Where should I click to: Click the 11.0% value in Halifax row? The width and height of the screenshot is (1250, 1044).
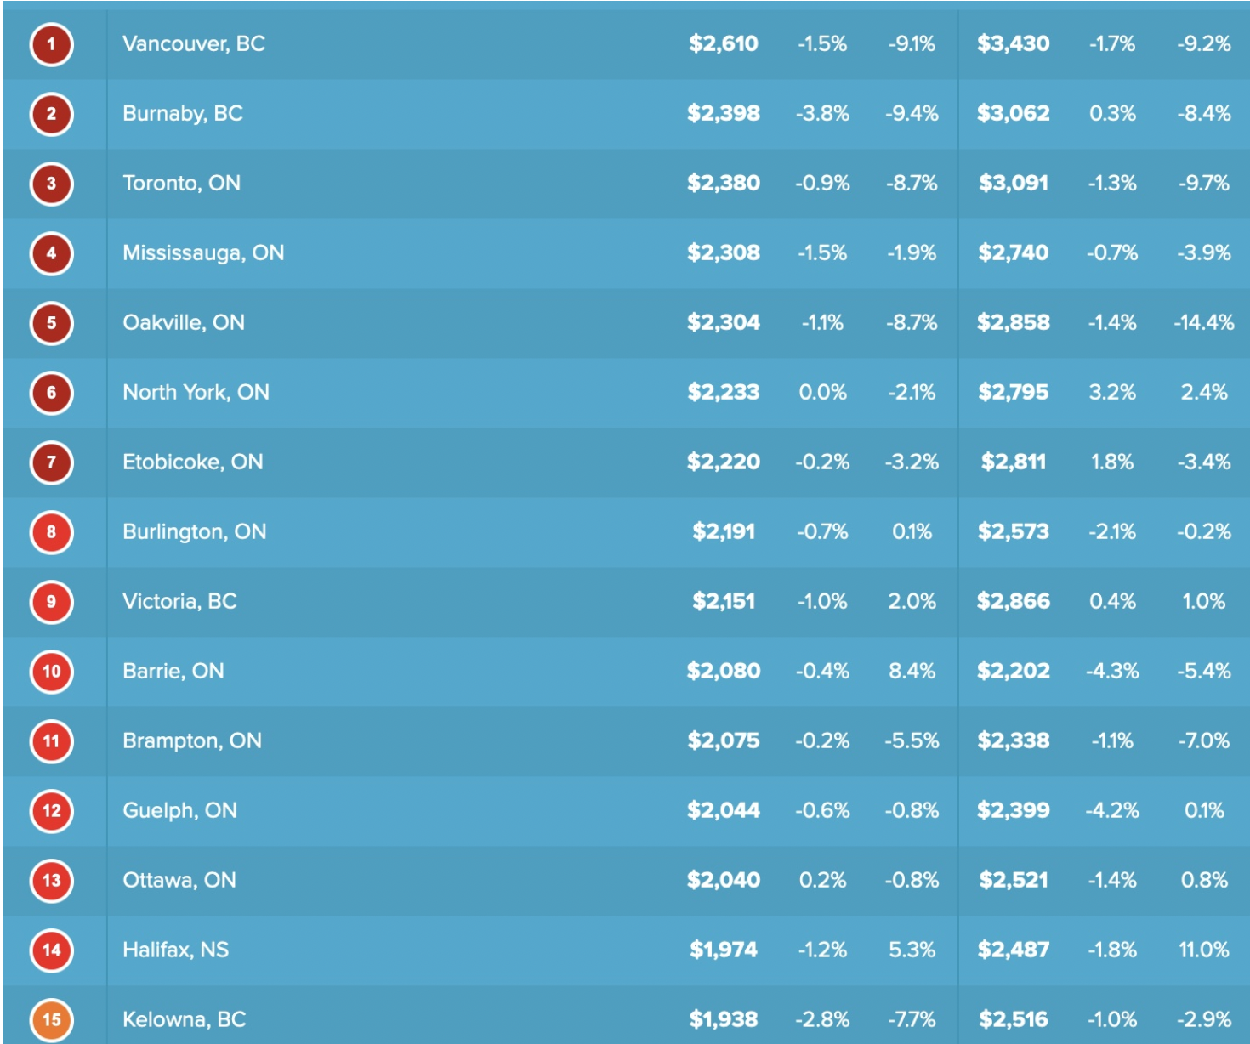(1203, 950)
